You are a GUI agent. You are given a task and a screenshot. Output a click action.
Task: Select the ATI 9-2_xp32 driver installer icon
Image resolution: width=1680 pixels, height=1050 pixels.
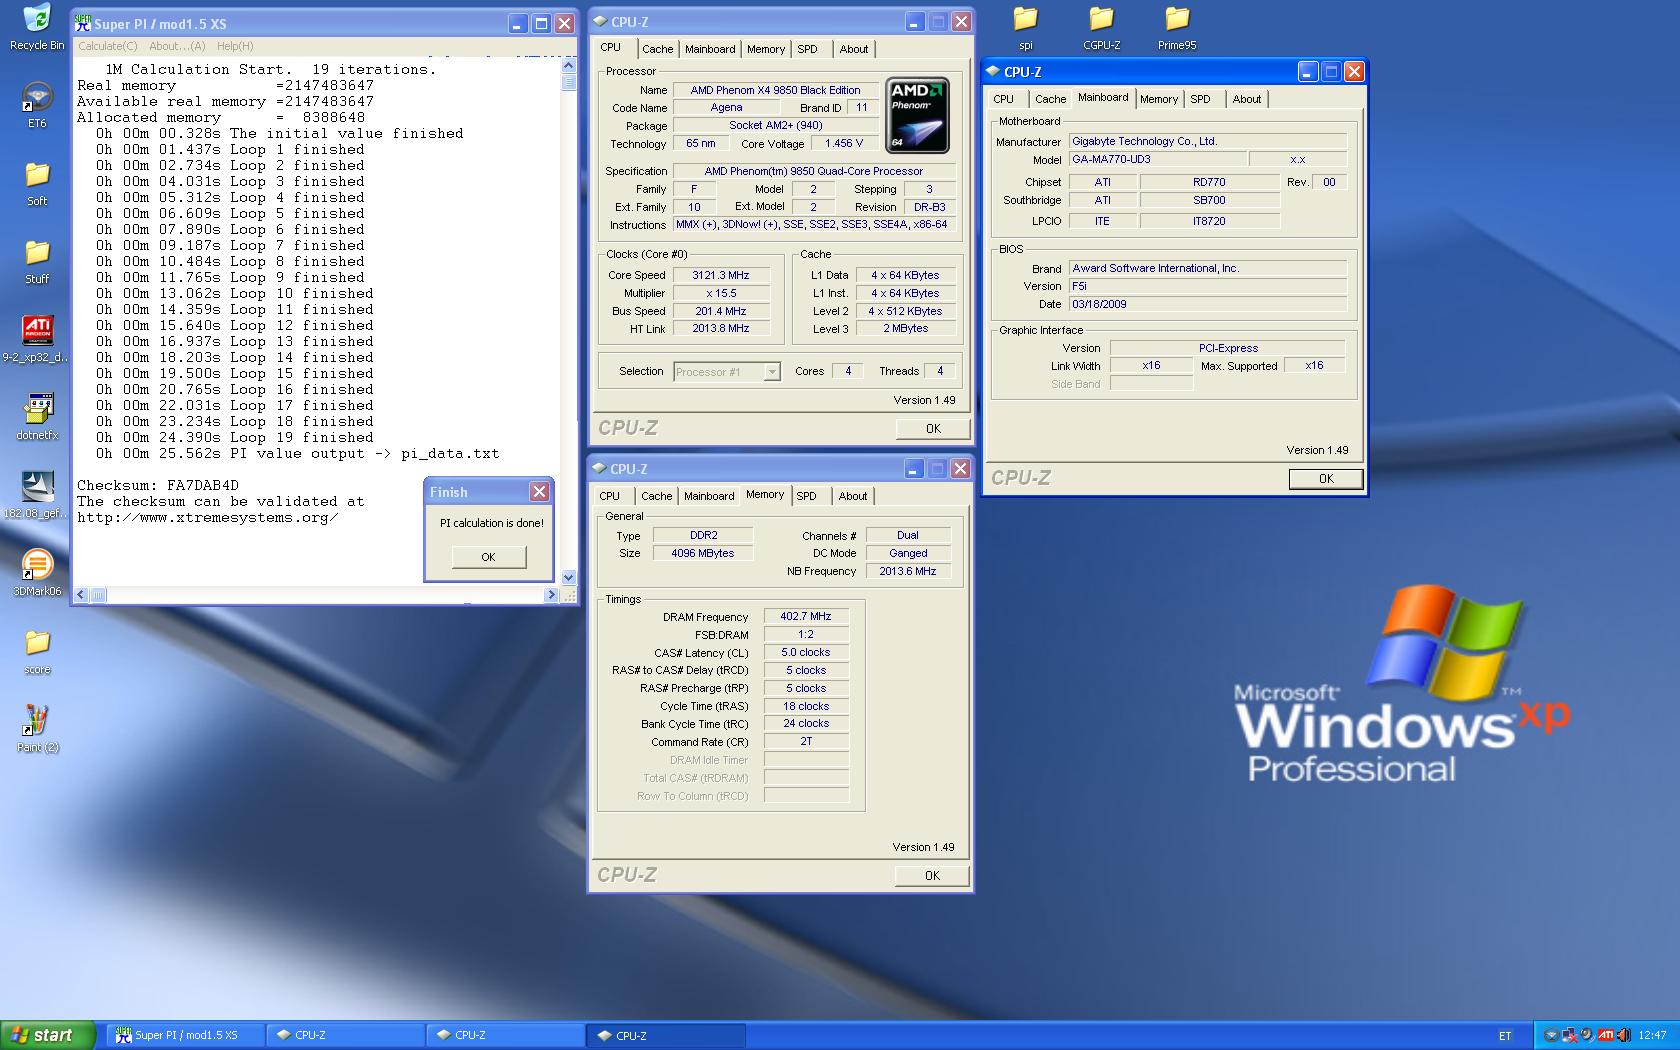pyautogui.click(x=37, y=339)
